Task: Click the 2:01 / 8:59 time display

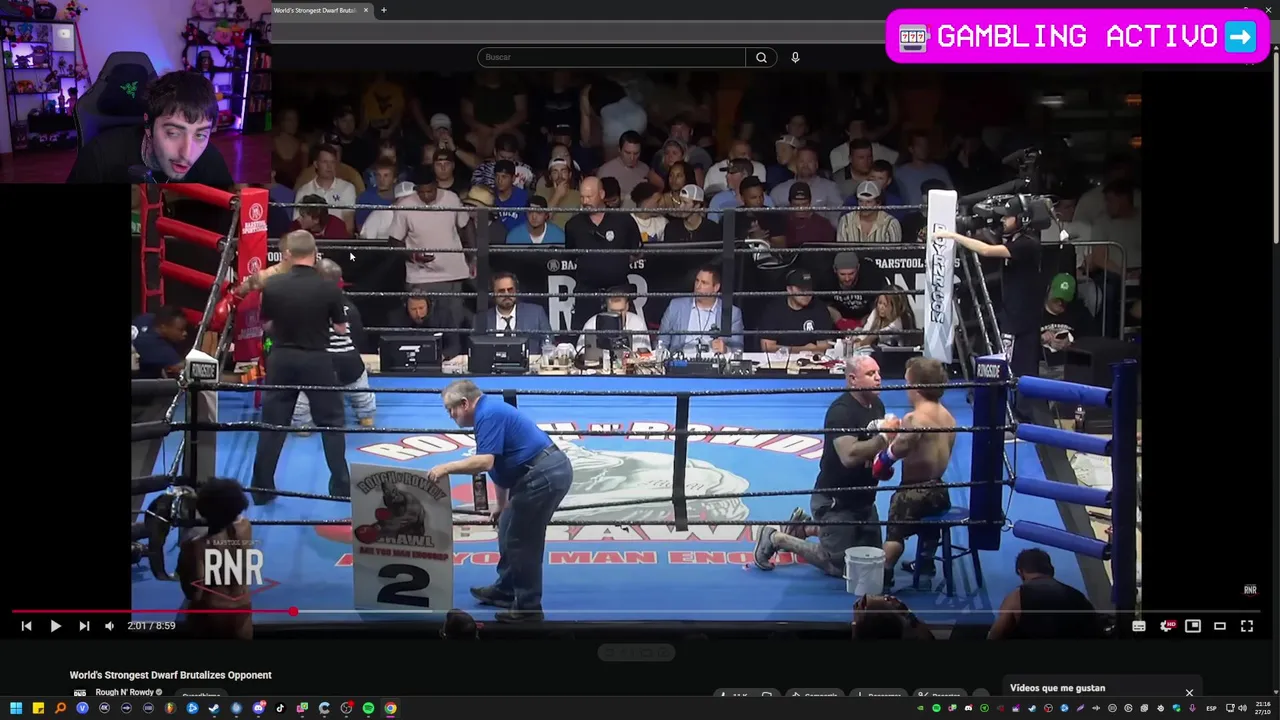Action: tap(151, 626)
